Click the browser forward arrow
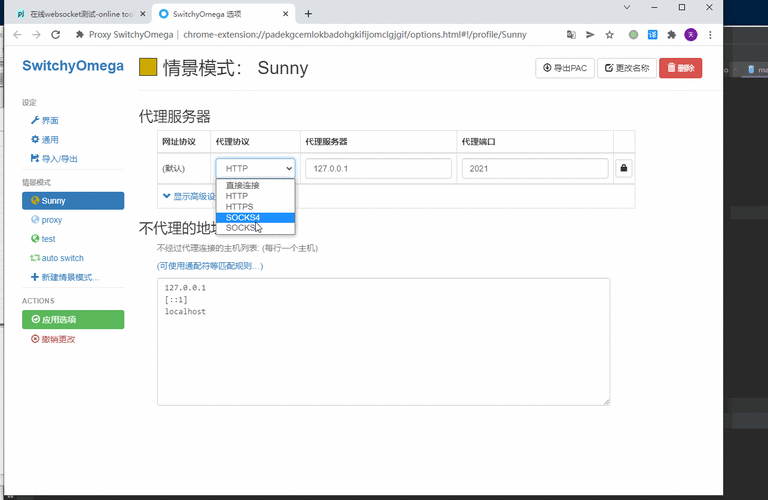 [36, 35]
